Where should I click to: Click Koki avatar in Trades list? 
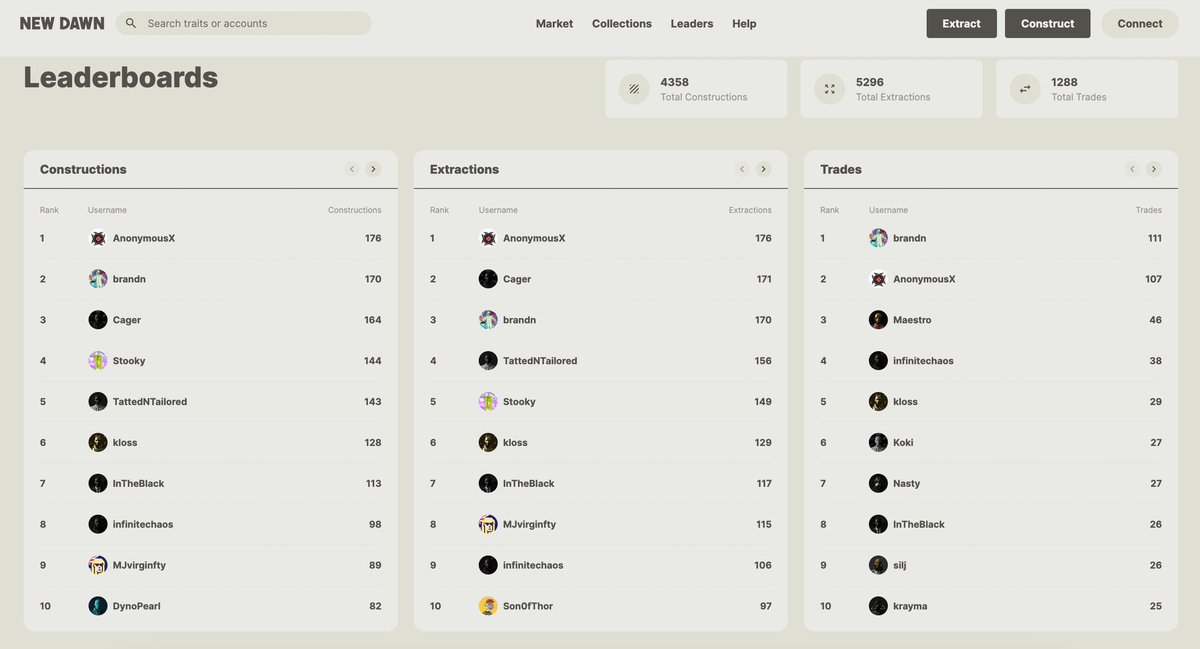click(878, 442)
